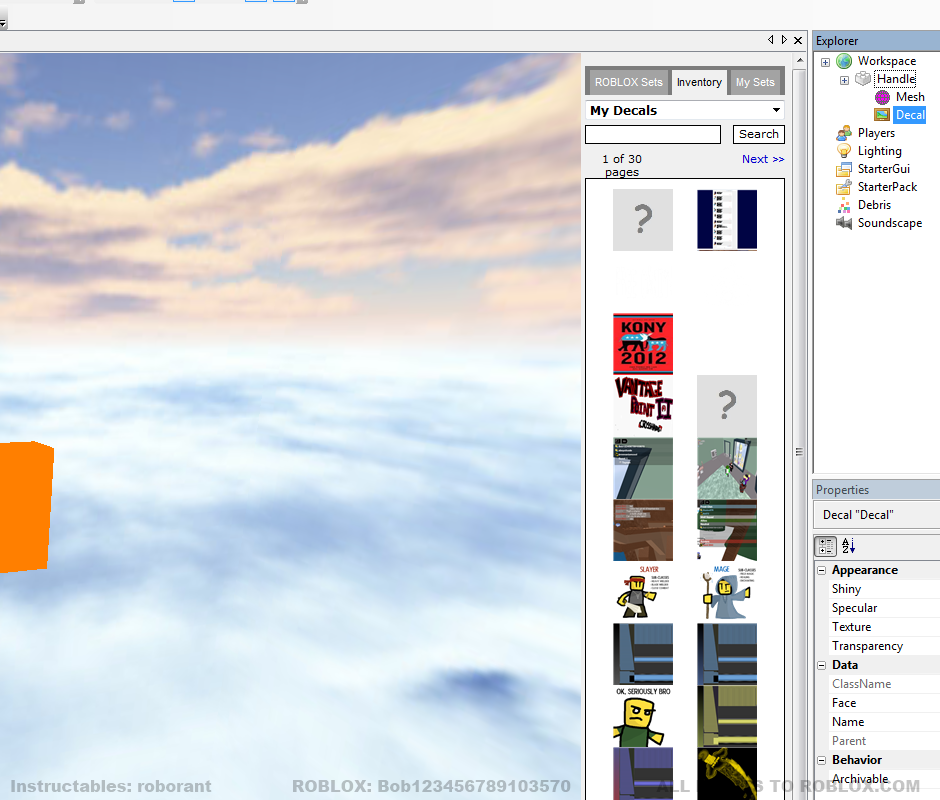Select the Soundscape speaker icon
The width and height of the screenshot is (940, 800).
[x=843, y=223]
